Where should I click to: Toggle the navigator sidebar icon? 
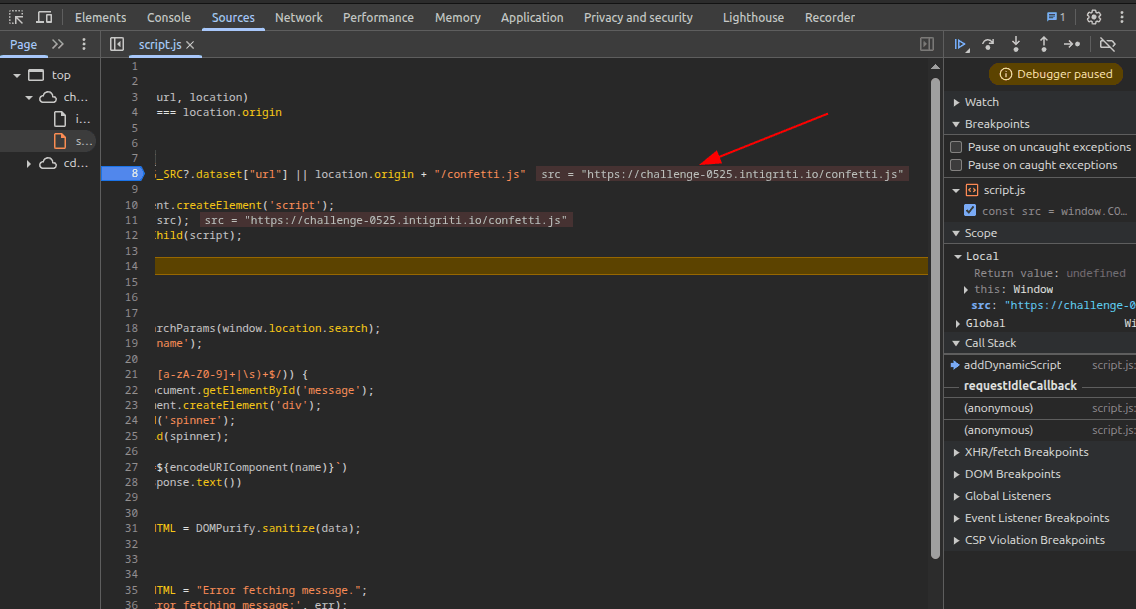pos(117,44)
